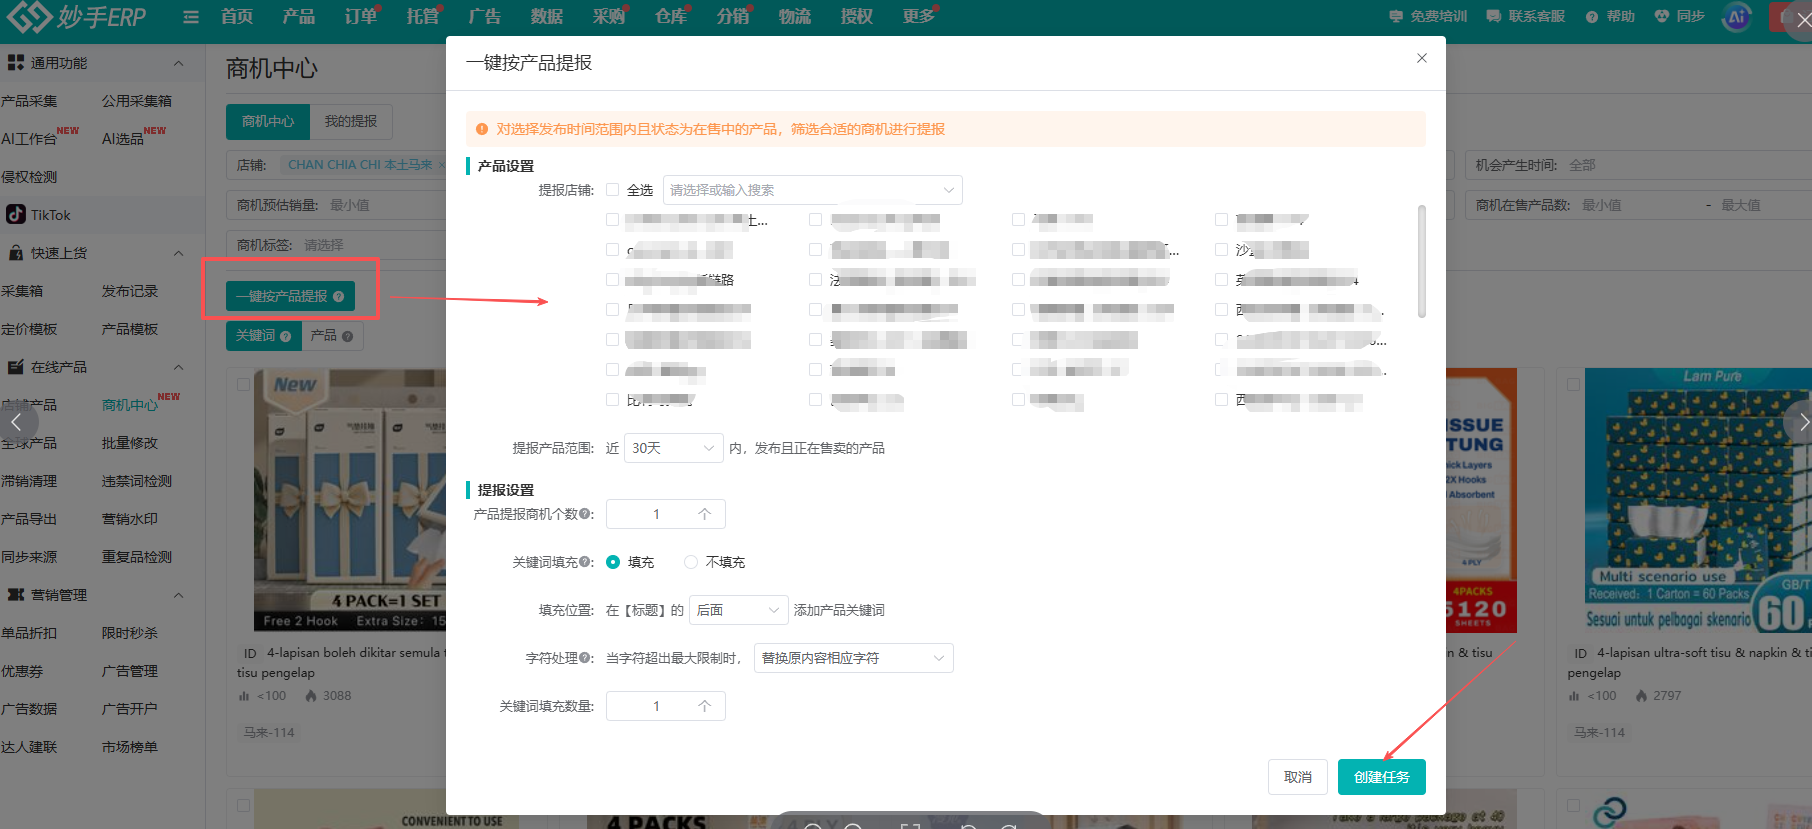1812x829 pixels.
Task: Toggle the sidebar collapse hamburger icon
Action: coord(190,17)
